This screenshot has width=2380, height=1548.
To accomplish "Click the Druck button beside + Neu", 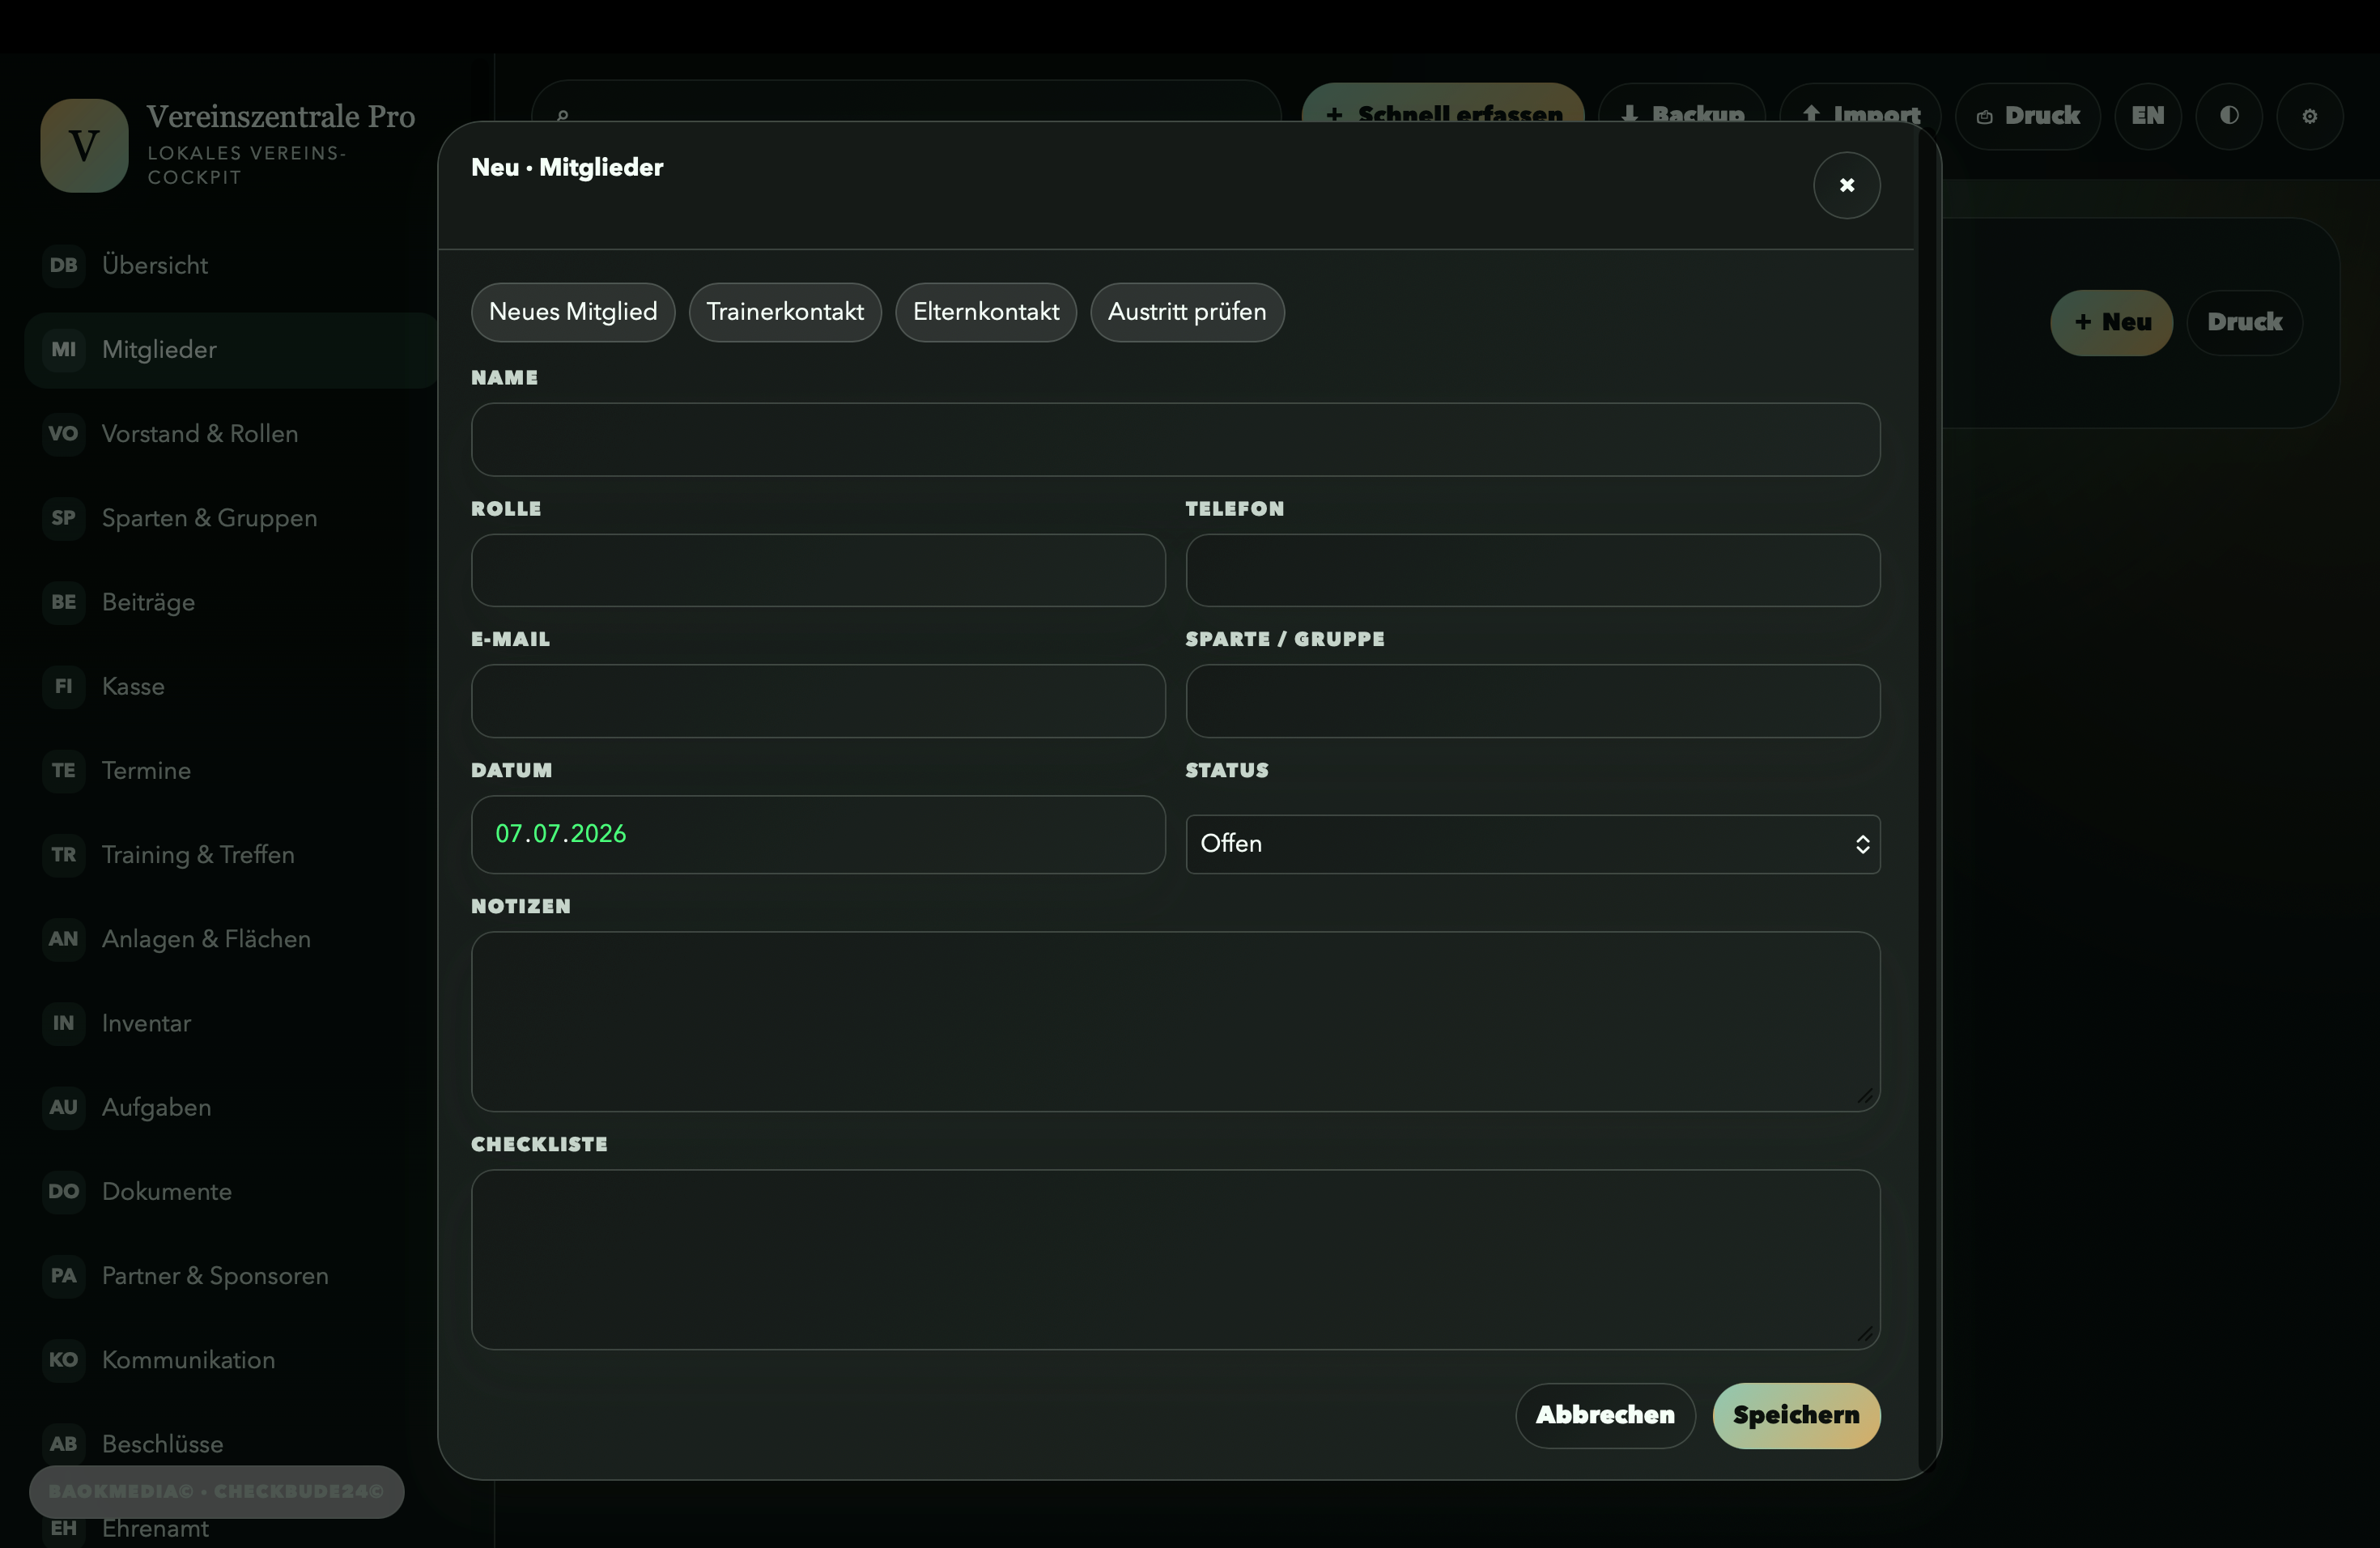I will click(x=2244, y=322).
